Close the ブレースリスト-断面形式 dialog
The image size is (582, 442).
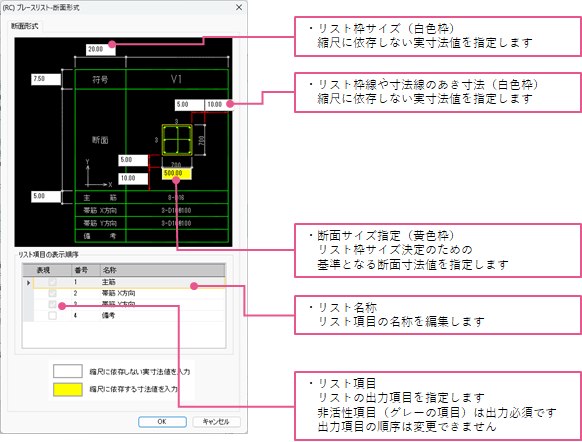pyautogui.click(x=239, y=7)
